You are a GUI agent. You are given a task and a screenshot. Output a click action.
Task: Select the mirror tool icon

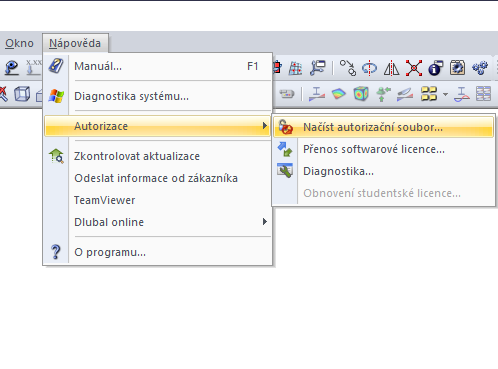point(391,68)
